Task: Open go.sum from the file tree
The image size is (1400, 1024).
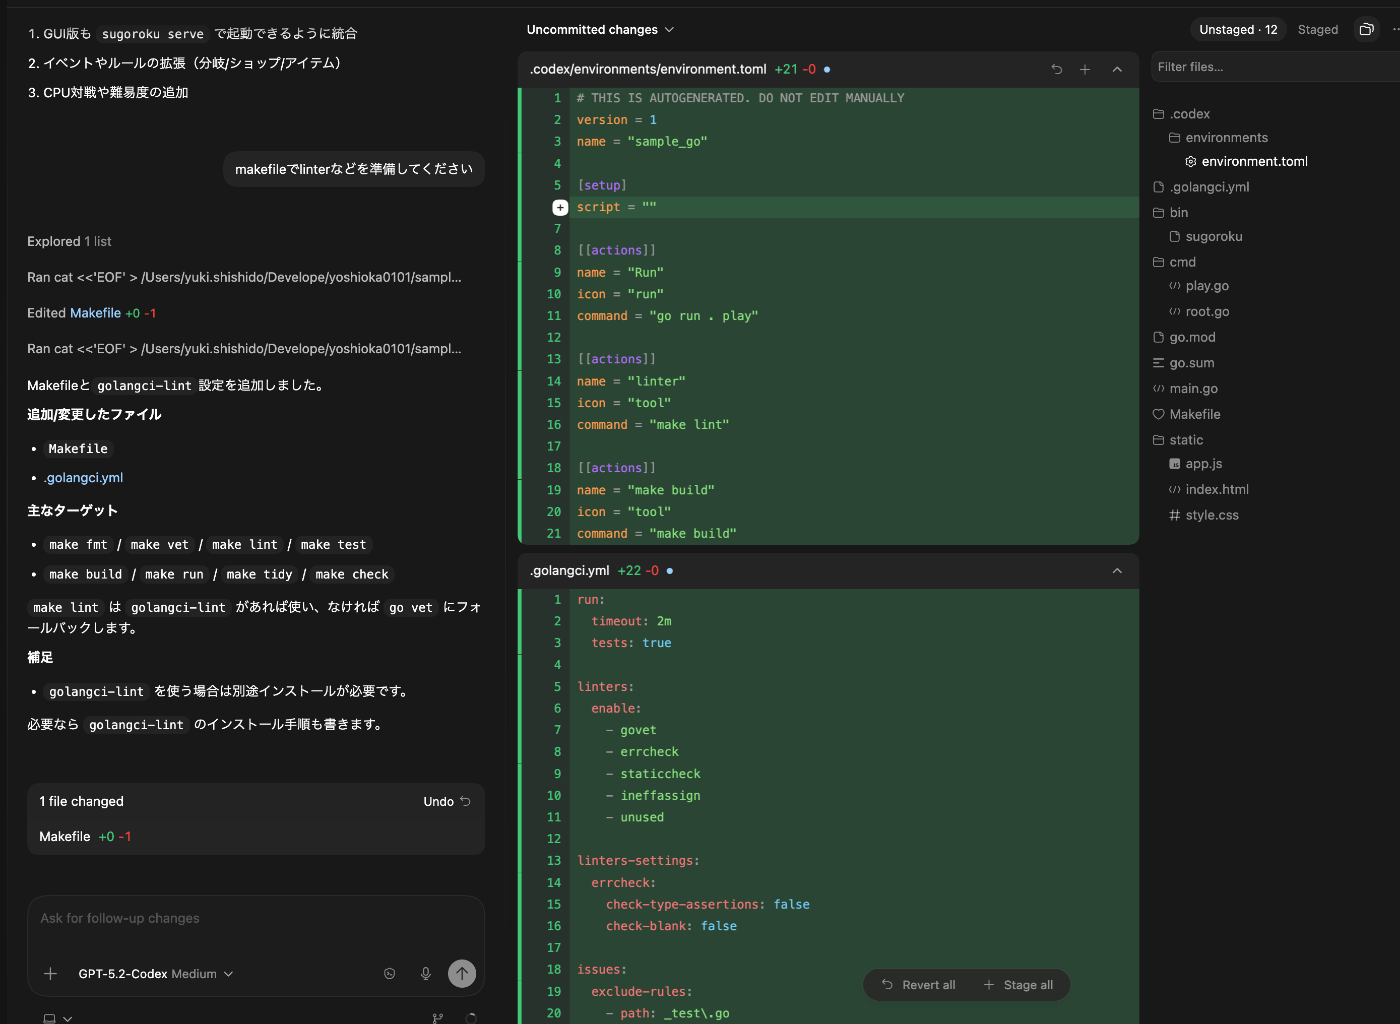Action: tap(1183, 363)
